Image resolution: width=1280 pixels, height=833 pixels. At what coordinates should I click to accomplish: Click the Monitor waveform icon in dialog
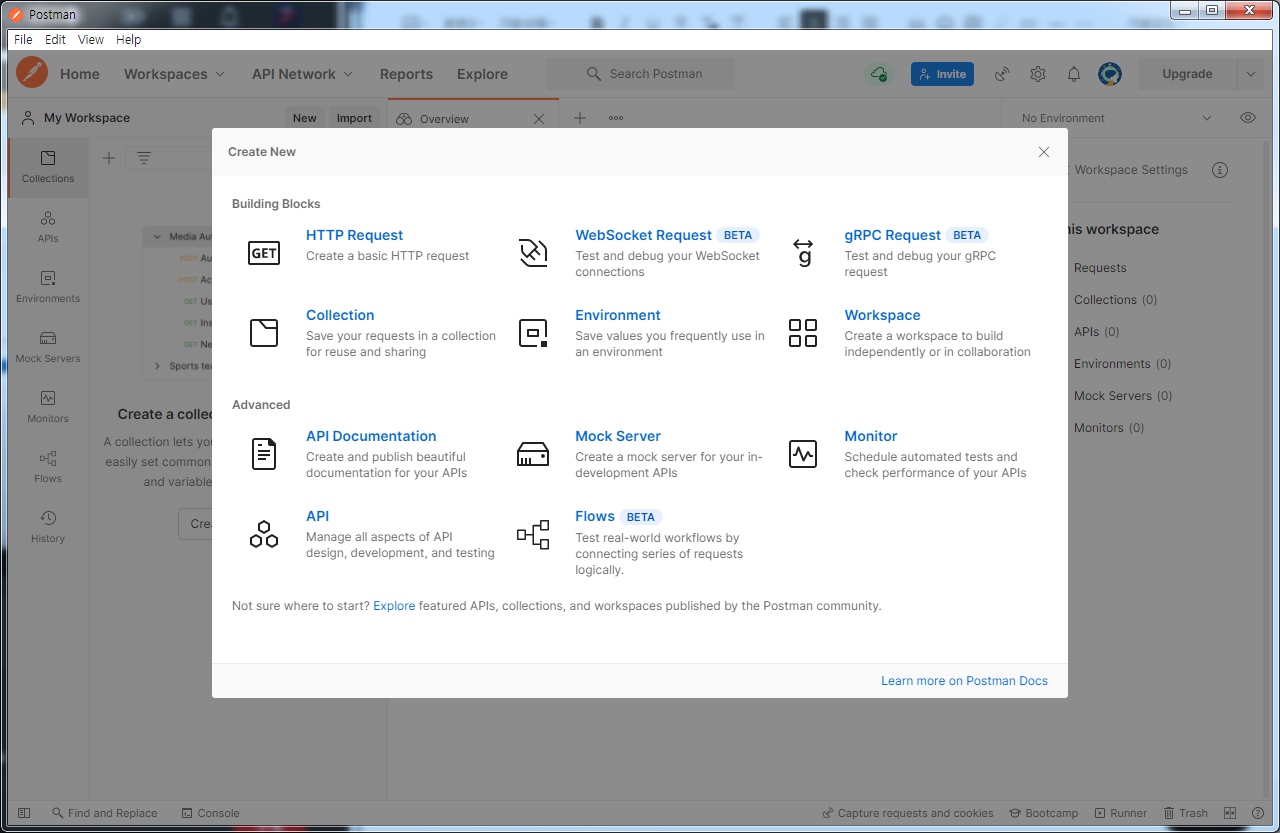coord(803,454)
